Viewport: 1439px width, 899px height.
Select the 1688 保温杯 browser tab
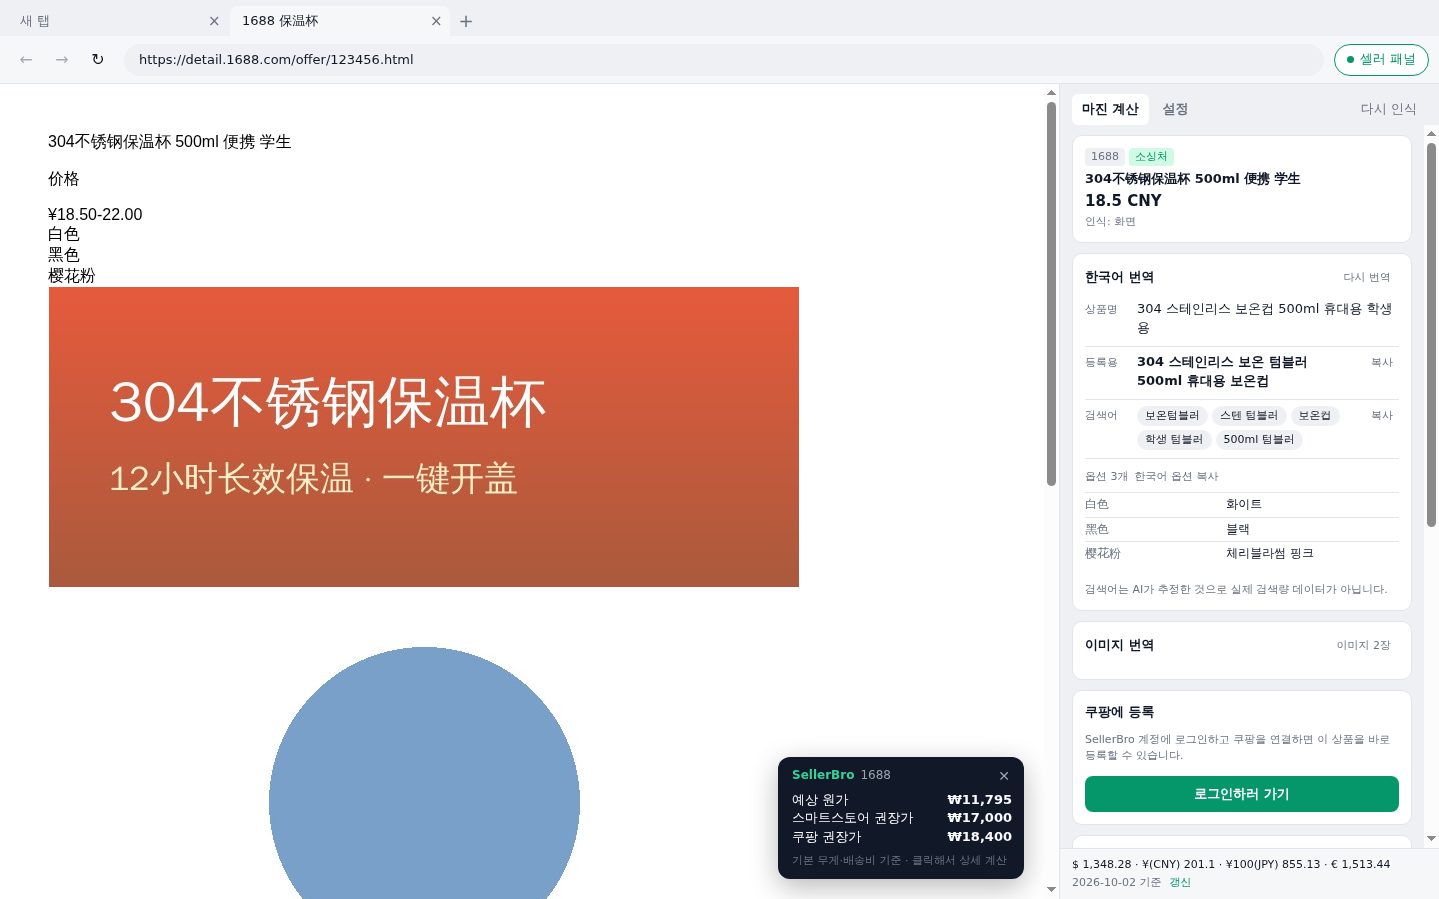pos(340,21)
